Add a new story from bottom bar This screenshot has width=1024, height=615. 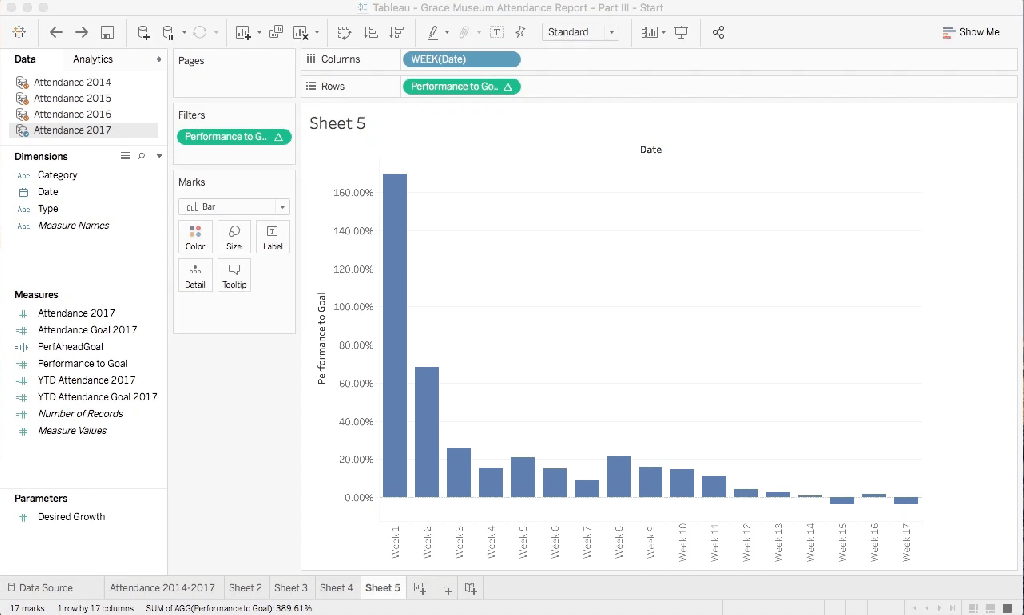pos(470,588)
